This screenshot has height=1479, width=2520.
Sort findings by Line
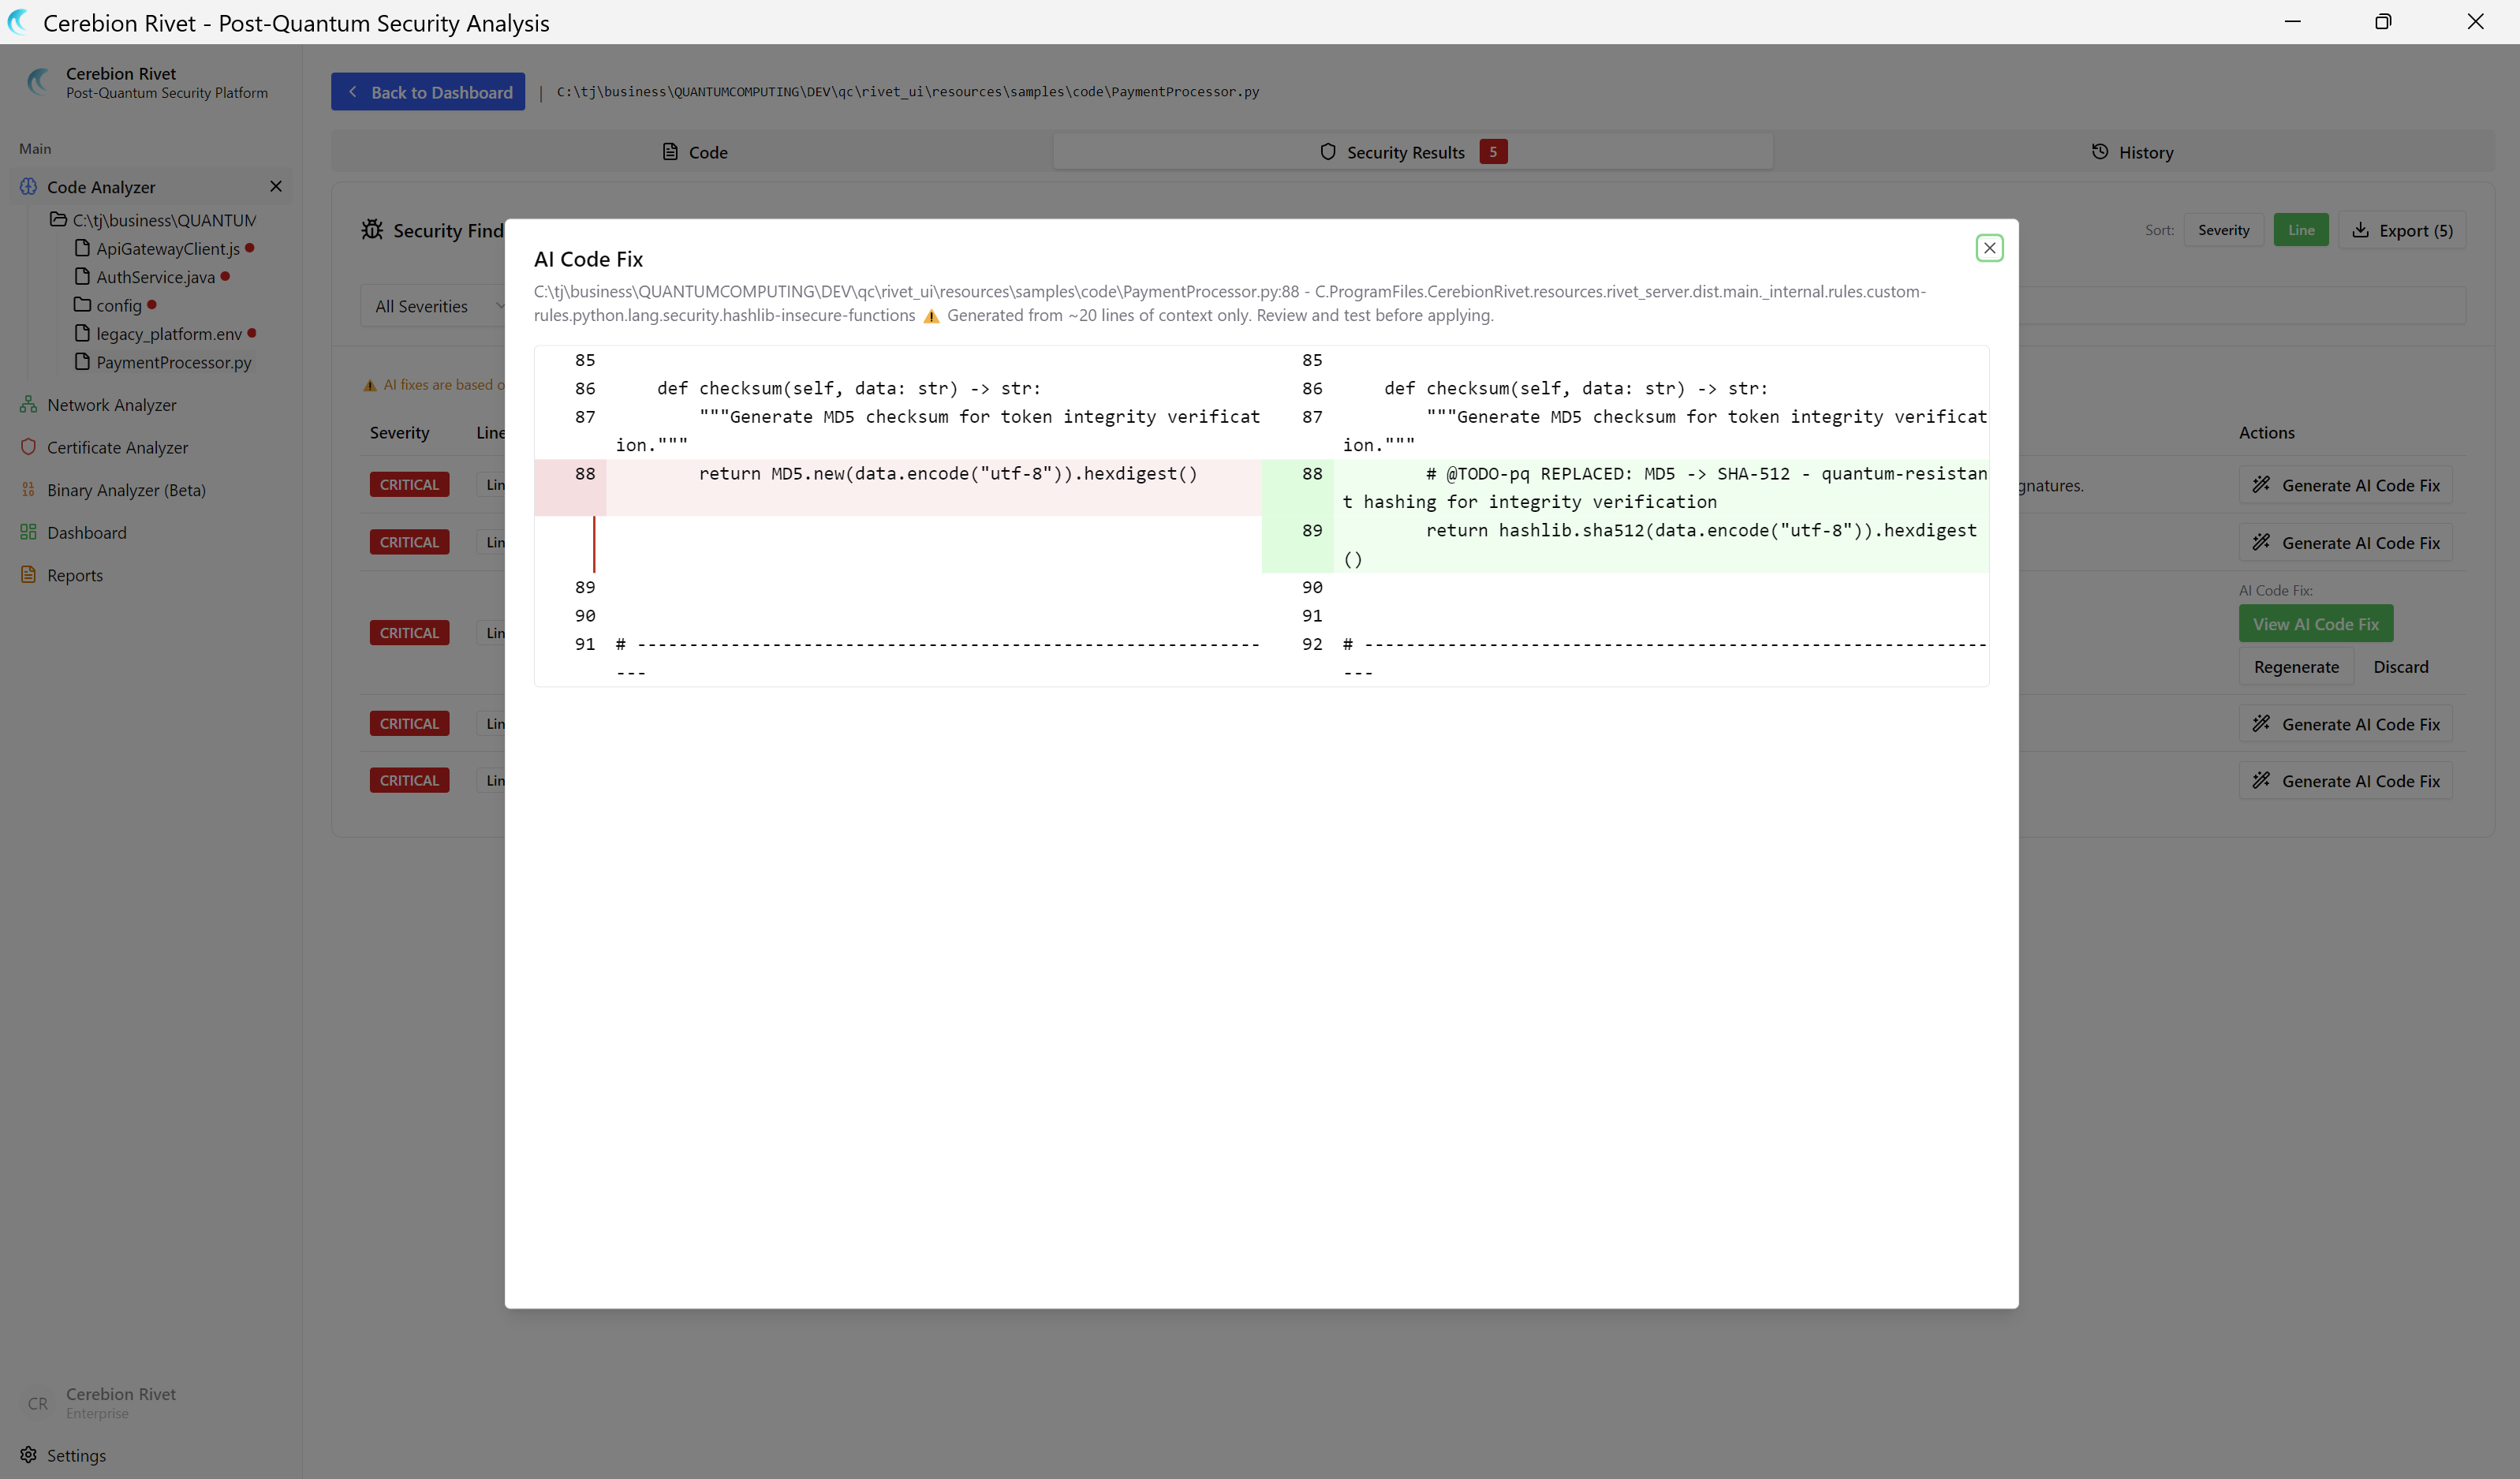2300,230
